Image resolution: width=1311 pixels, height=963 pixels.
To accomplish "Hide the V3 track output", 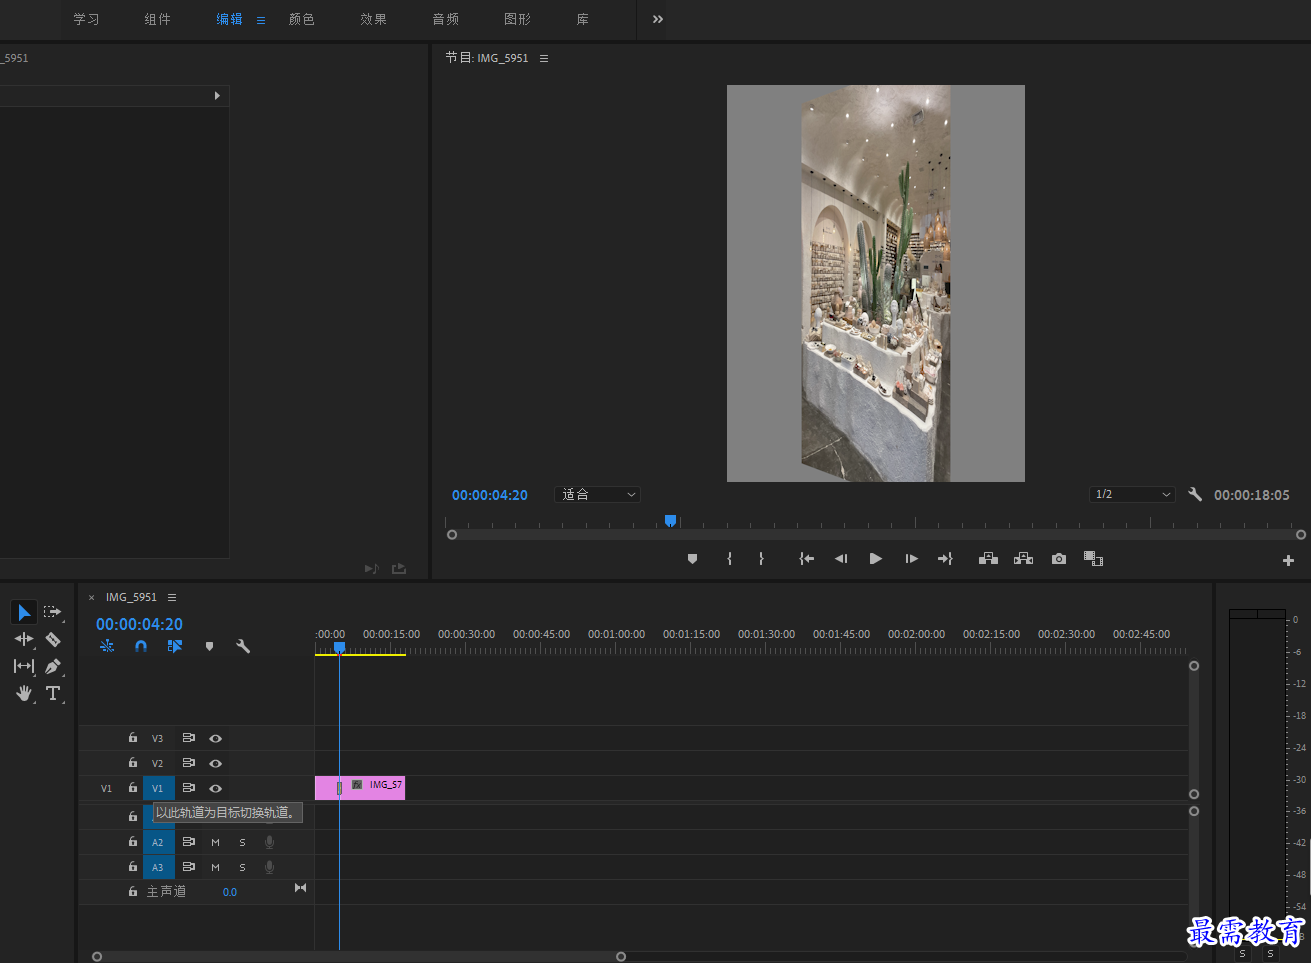I will (215, 738).
